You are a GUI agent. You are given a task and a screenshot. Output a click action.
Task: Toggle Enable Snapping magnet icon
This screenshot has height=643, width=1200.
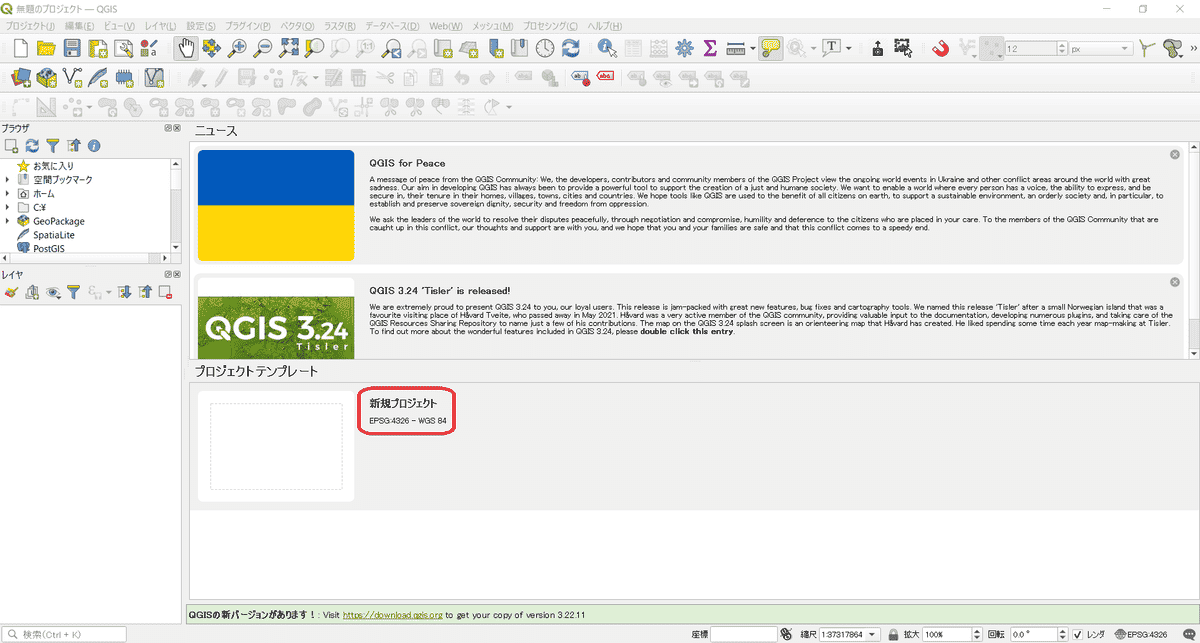940,47
